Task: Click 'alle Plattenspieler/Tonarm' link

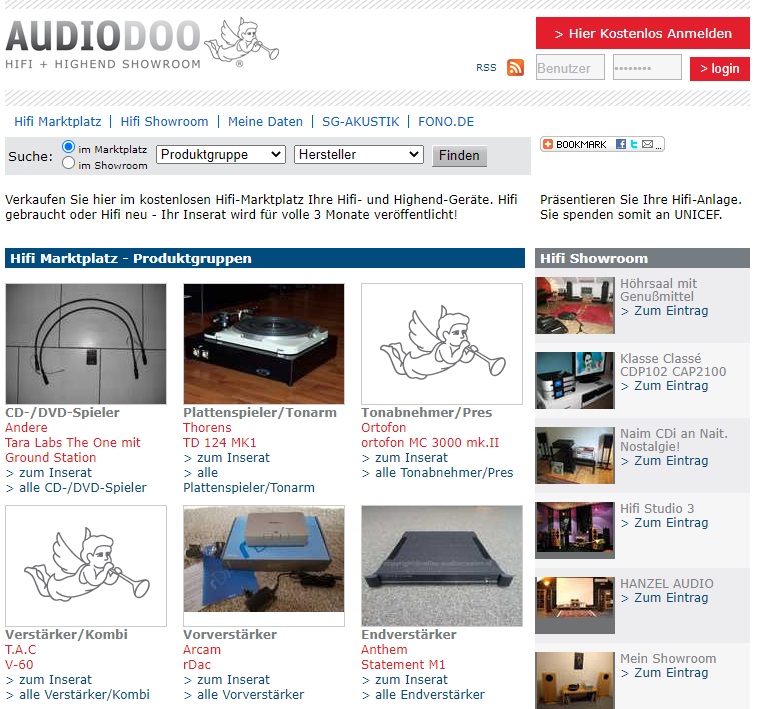Action: click(249, 481)
